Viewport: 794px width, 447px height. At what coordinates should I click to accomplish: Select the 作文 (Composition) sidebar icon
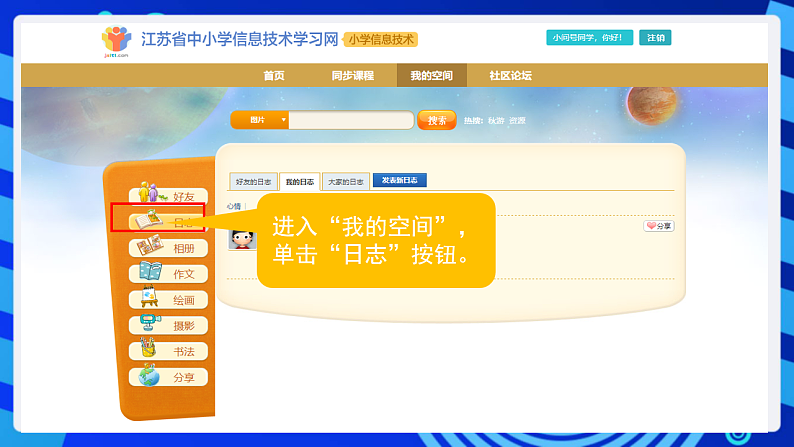[150, 272]
